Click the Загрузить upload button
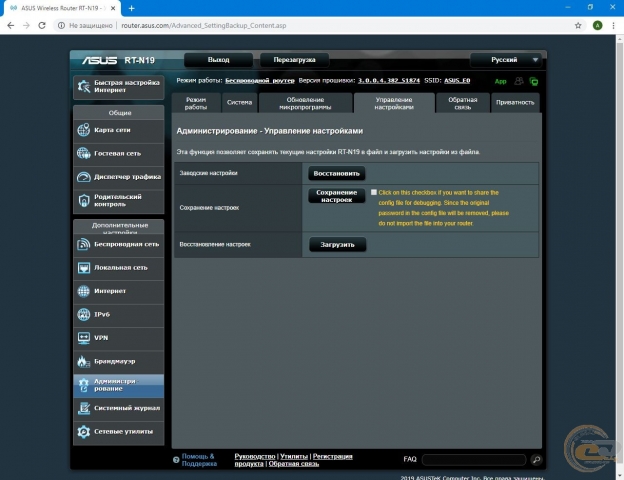624x480 pixels. pyautogui.click(x=337, y=244)
